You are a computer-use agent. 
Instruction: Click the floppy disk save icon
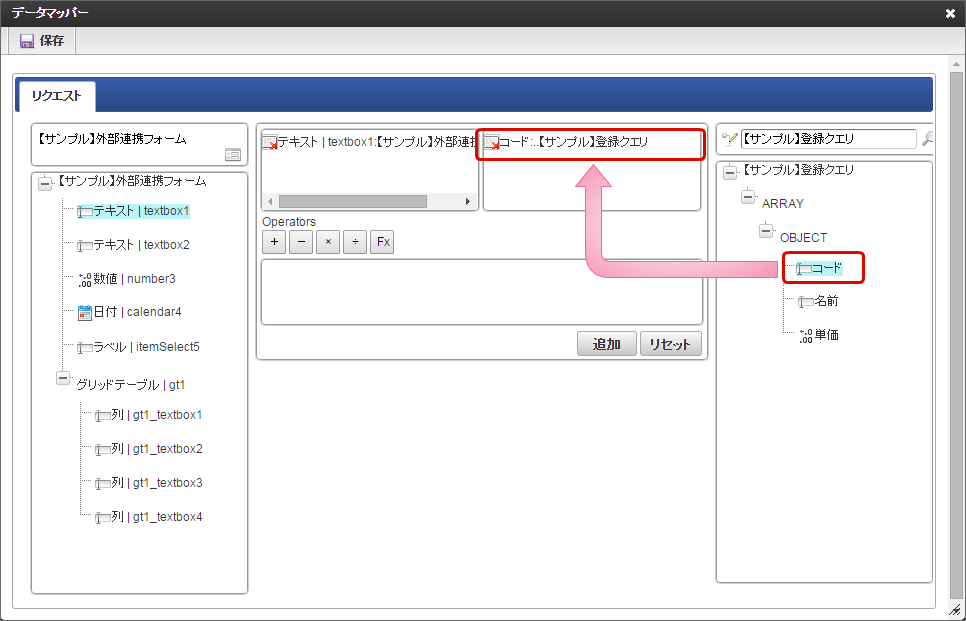tap(27, 41)
